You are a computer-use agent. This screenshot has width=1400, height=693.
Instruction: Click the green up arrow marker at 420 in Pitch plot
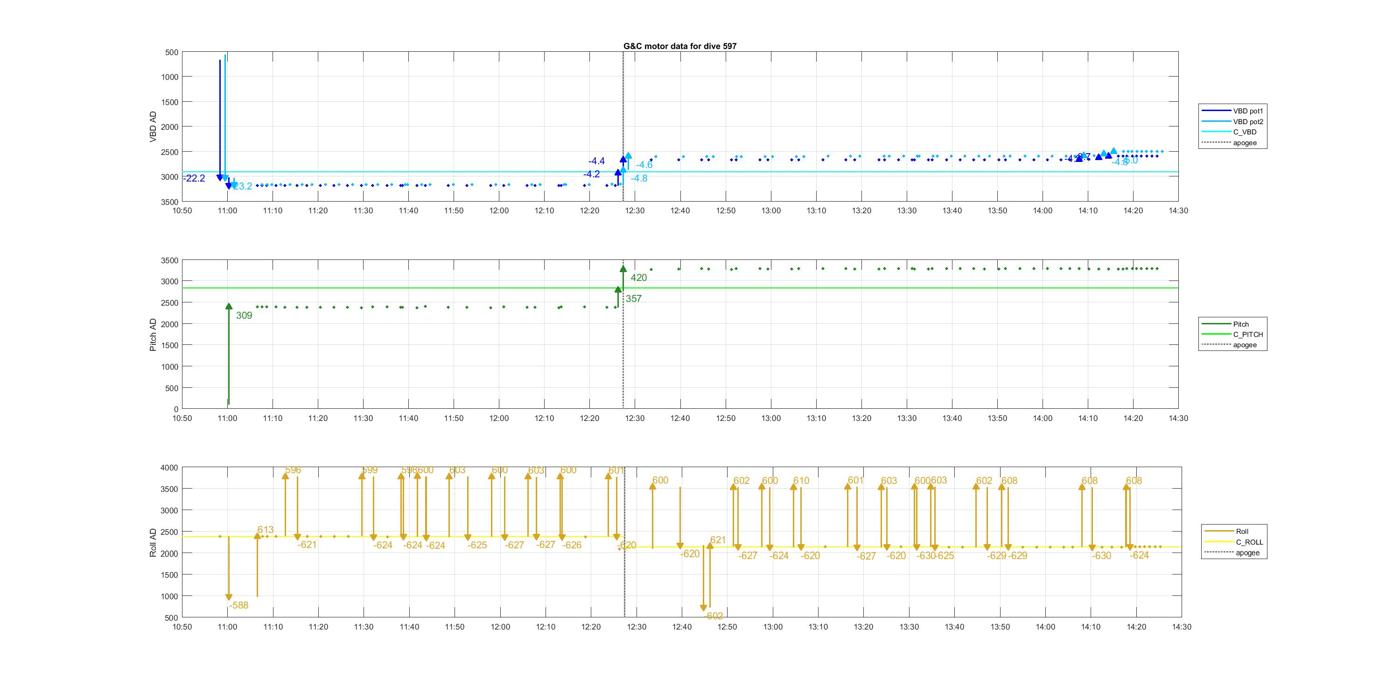(623, 268)
